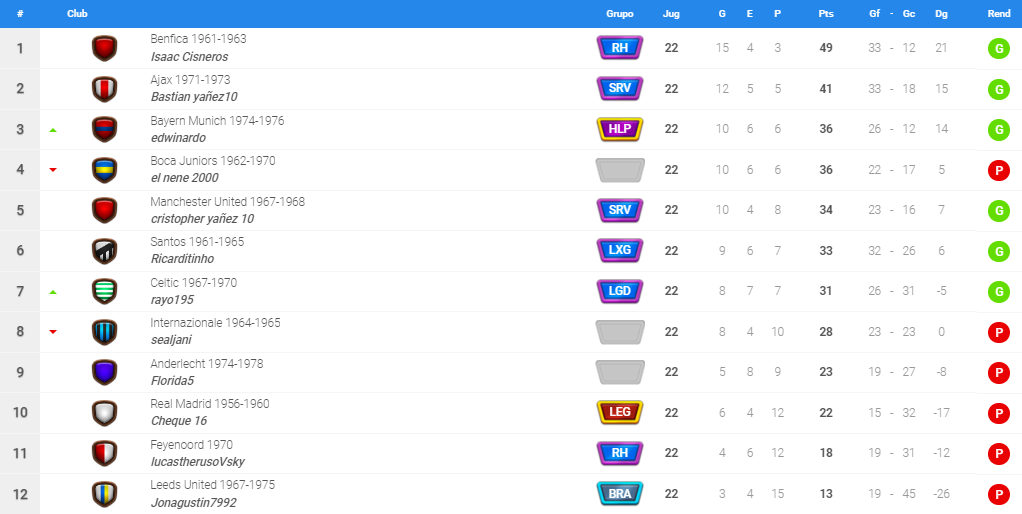Viewport: 1022px width, 514px height.
Task: Click the Santos black and white shield
Action: tap(104, 251)
